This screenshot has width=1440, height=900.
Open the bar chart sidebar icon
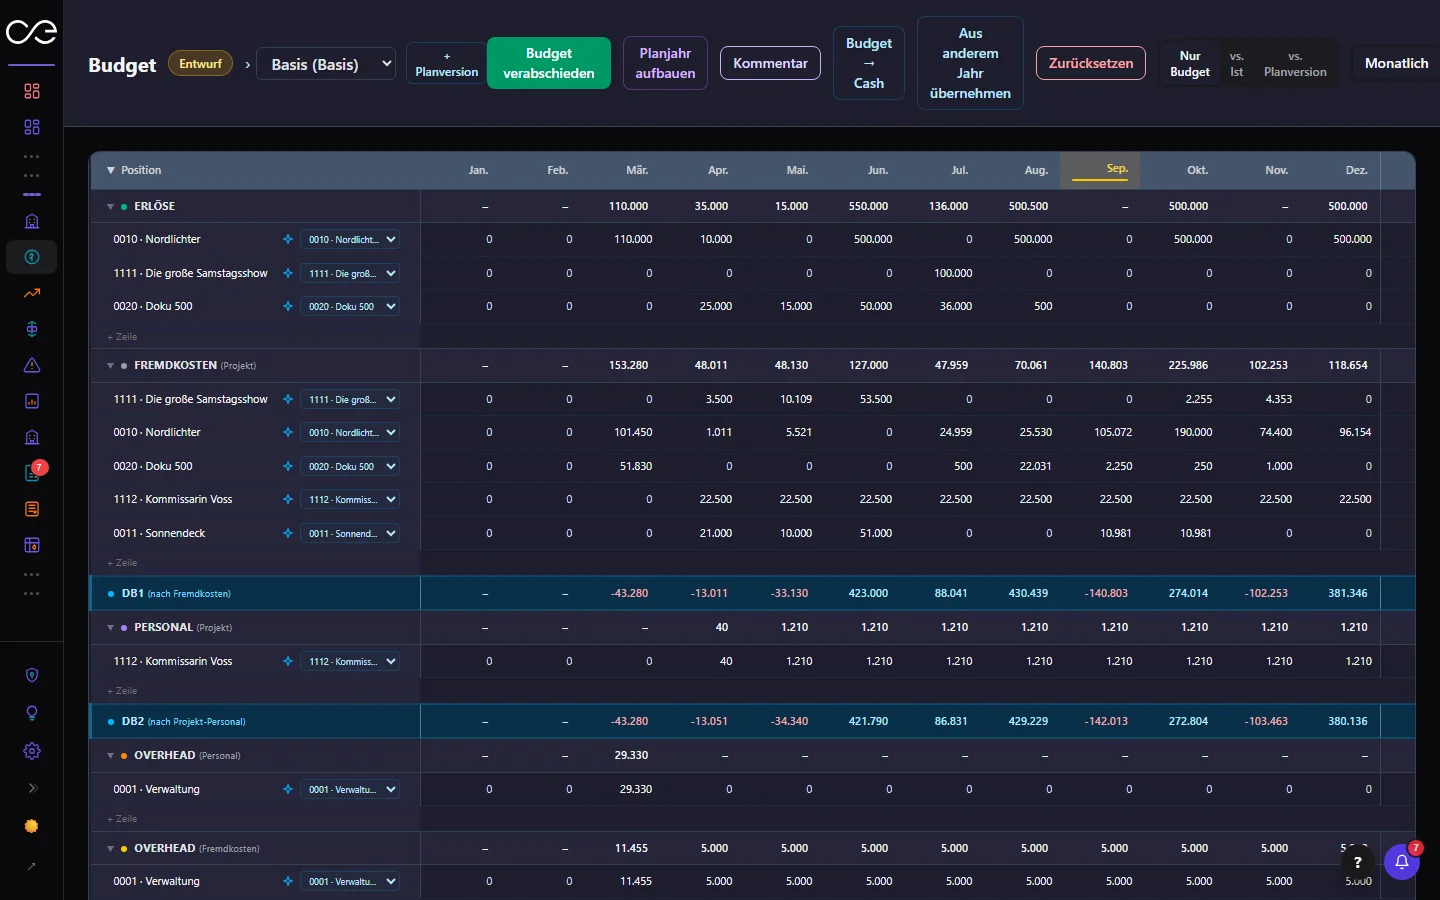32,401
